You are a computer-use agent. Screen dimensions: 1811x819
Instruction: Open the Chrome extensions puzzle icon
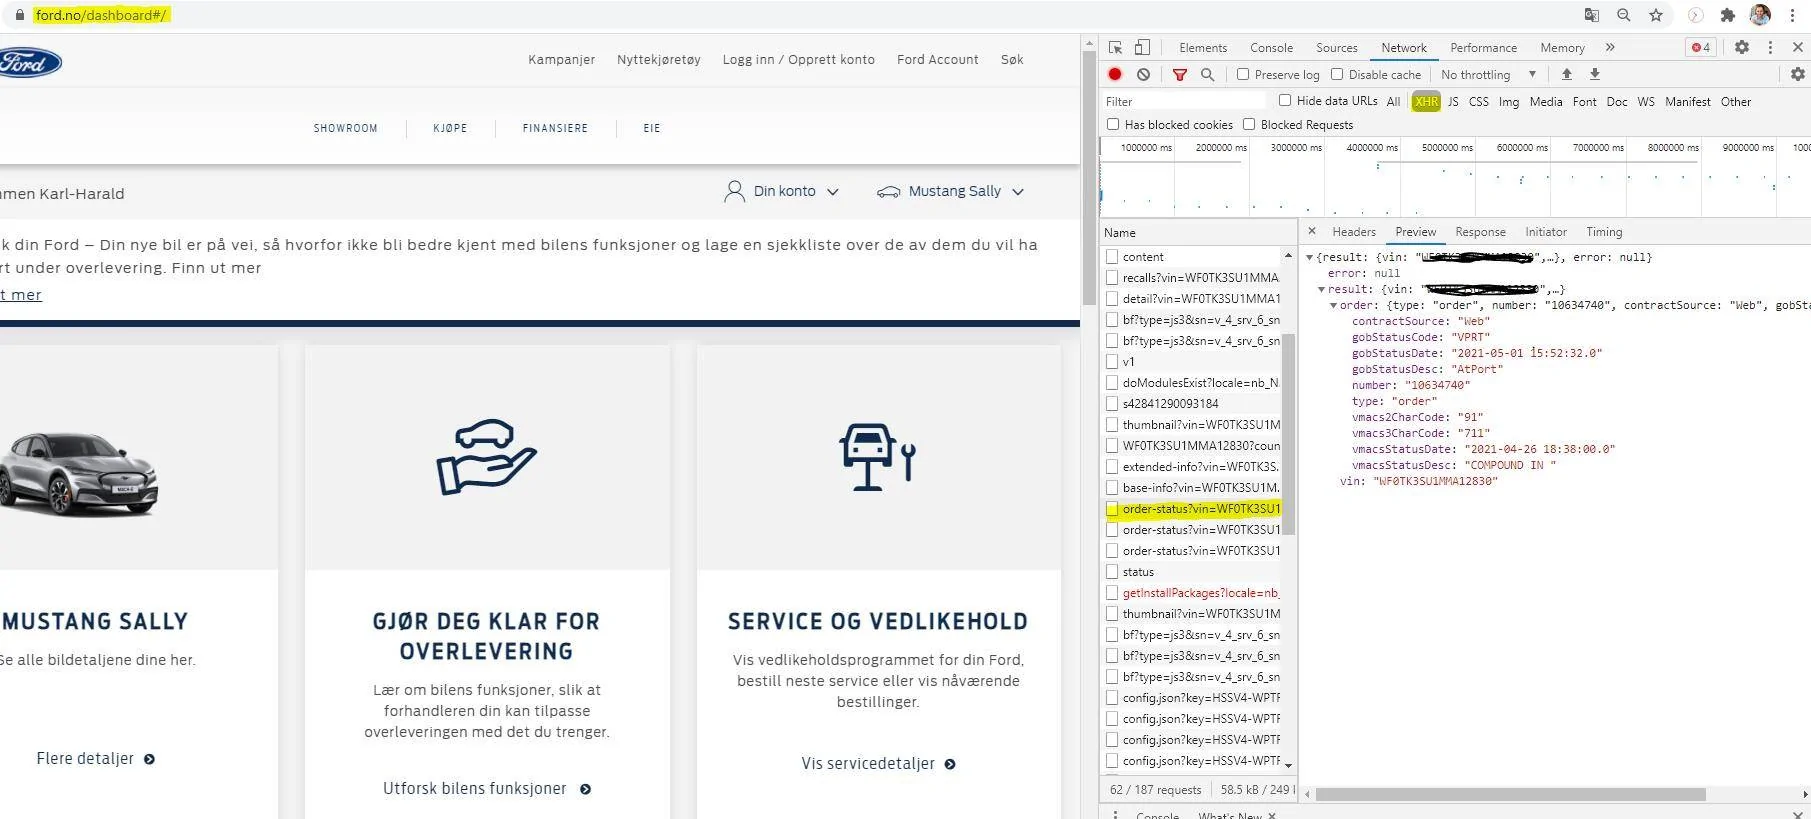(1727, 15)
